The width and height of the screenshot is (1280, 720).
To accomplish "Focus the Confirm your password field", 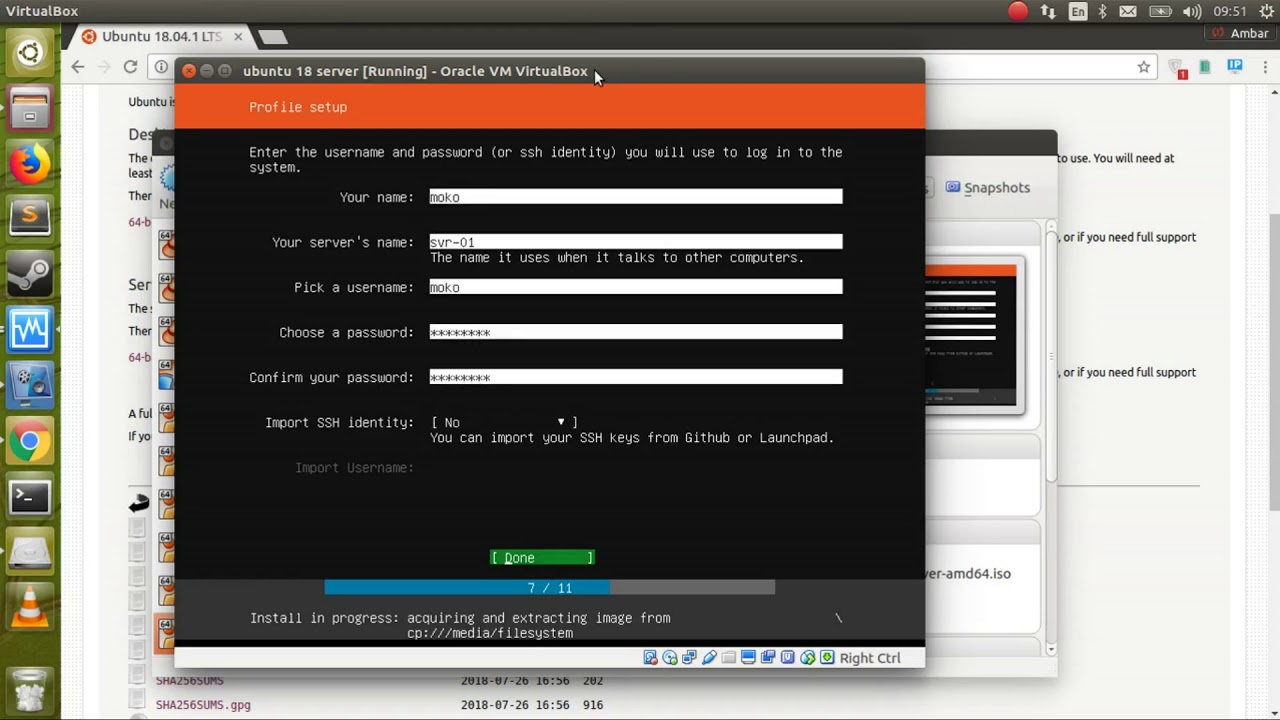I will (636, 377).
